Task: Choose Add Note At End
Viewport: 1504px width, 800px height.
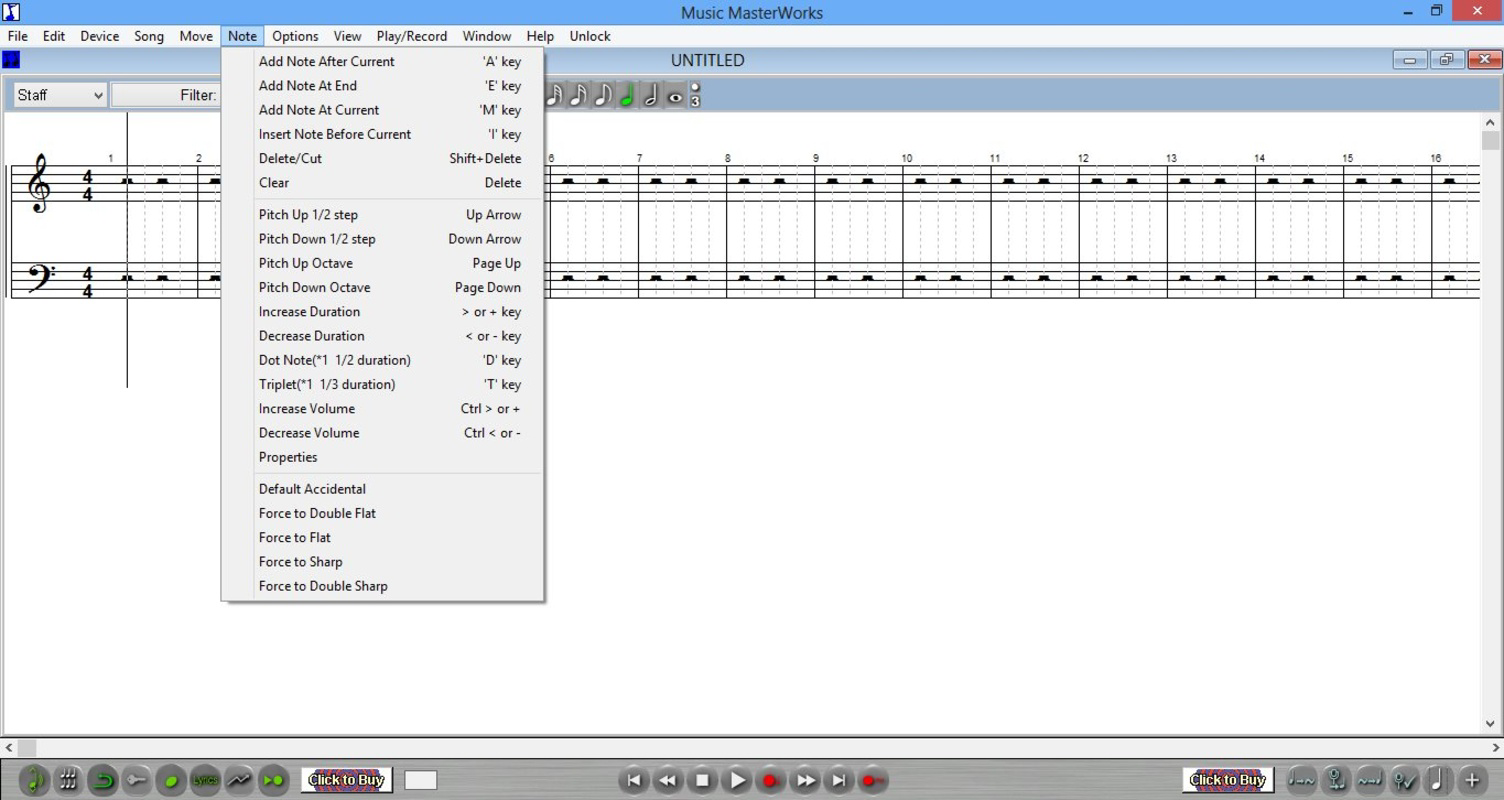Action: 382,86
